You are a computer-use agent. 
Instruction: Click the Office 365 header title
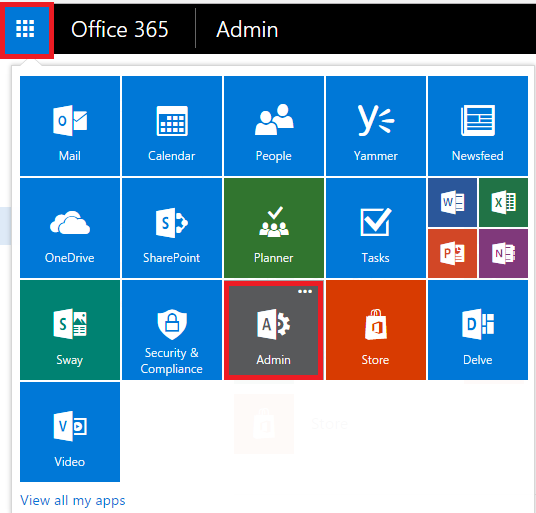(120, 29)
